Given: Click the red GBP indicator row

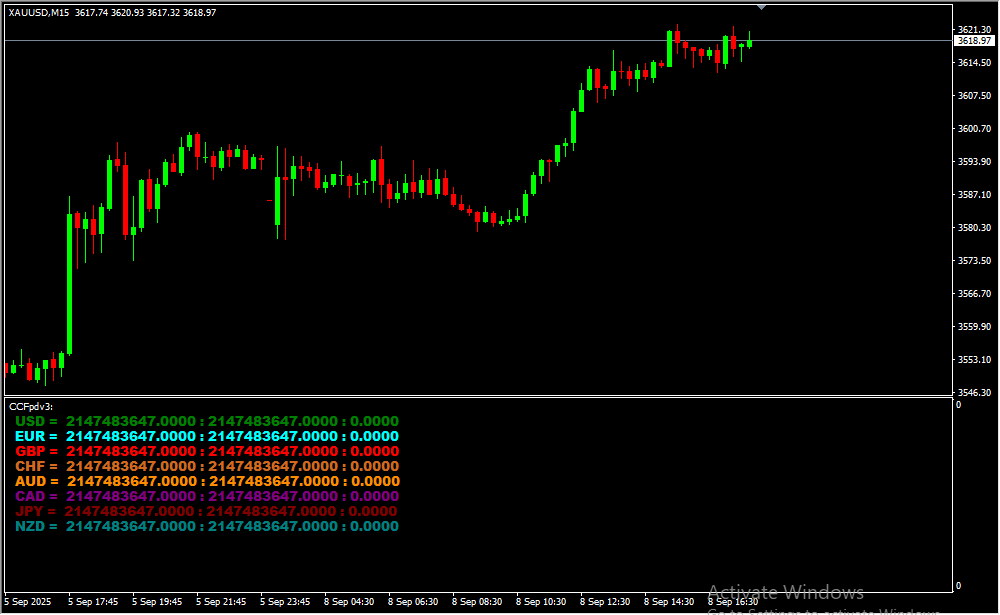Looking at the screenshot, I should [206, 451].
